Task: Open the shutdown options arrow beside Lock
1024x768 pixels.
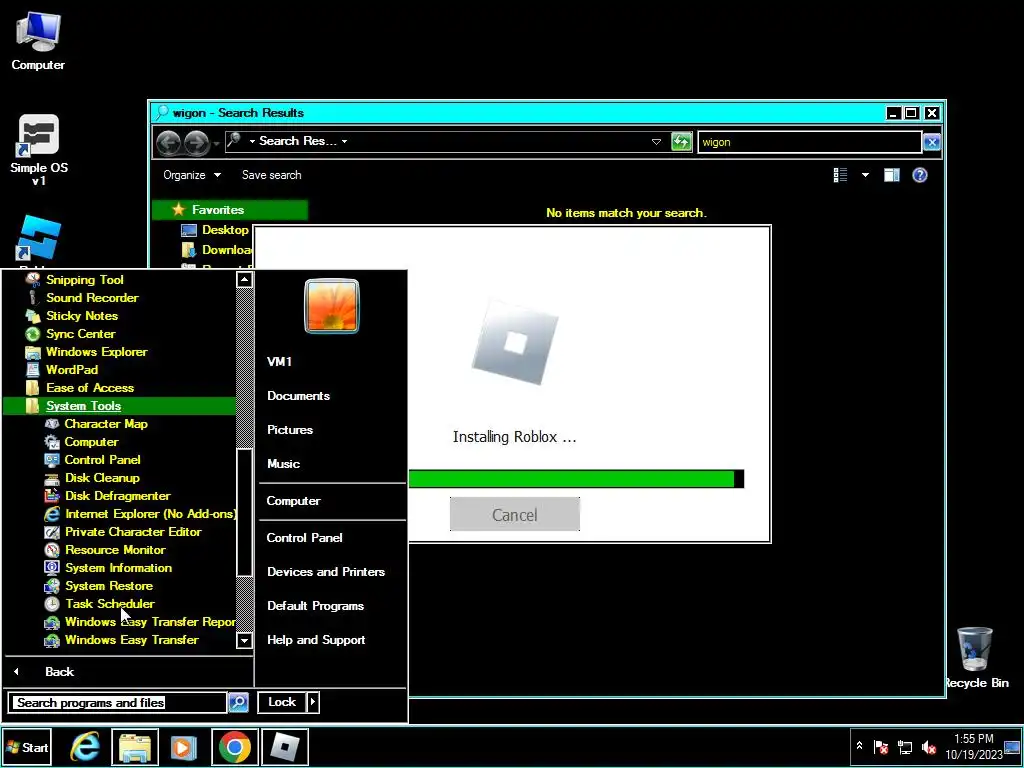Action: pyautogui.click(x=313, y=702)
